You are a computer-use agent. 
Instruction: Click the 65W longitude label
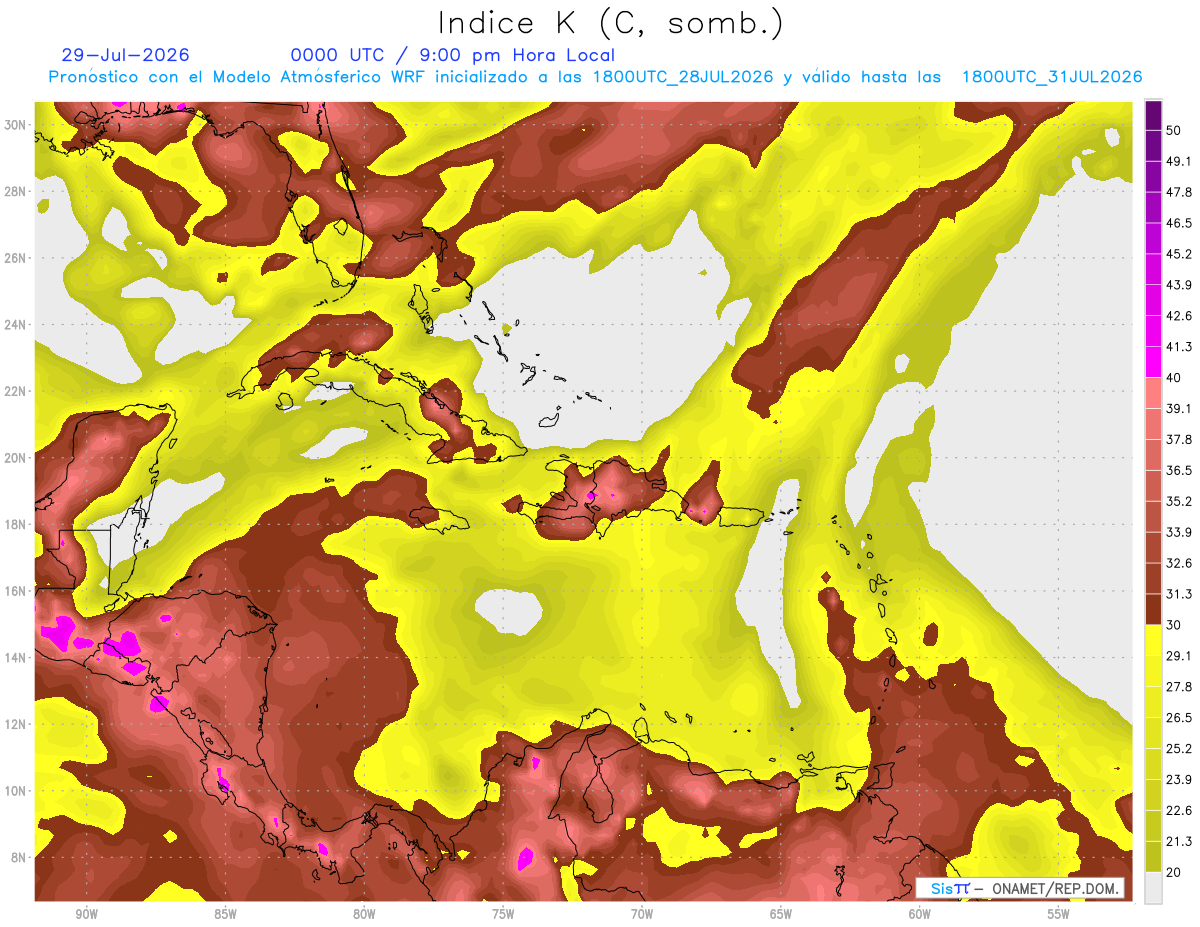point(781,914)
